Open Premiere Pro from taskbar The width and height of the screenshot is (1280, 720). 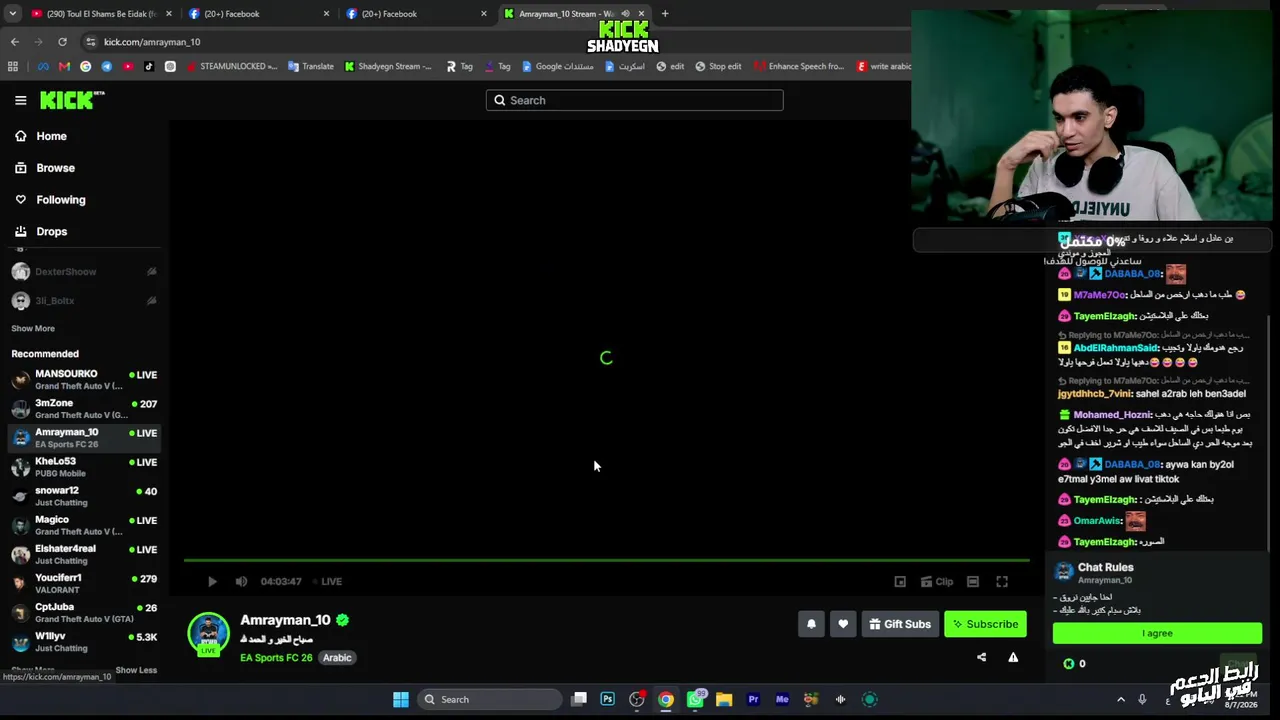pos(753,700)
